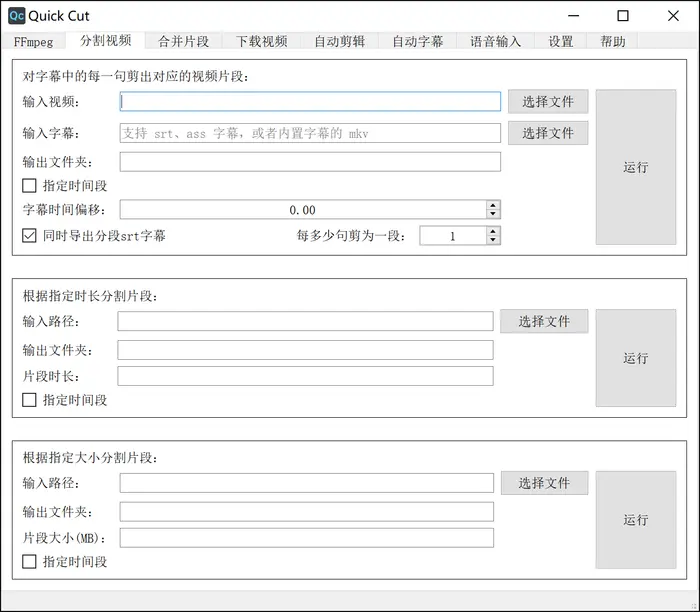Increase 每多少句剪为一段 value with up arrow
The image size is (700, 612).
(x=492, y=231)
